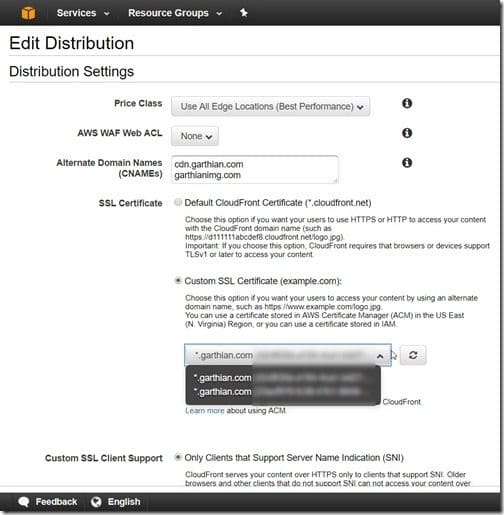The image size is (504, 515).
Task: Select Only Clients that Support SNI option
Action: (x=178, y=457)
